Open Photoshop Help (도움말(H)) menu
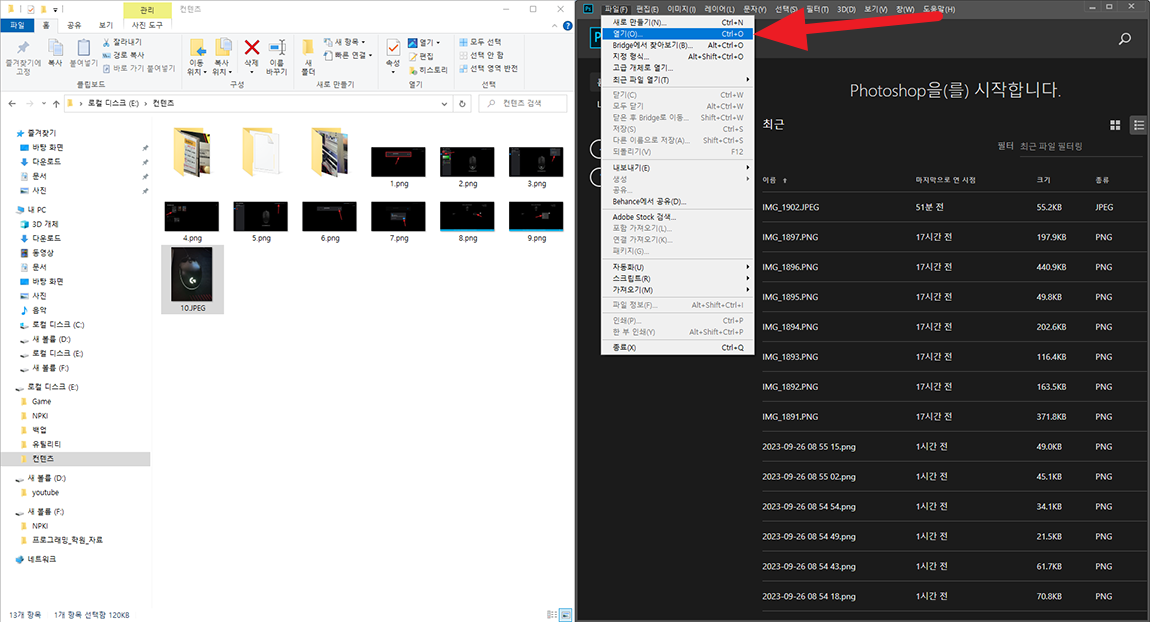This screenshot has width=1150, height=622. click(x=939, y=9)
